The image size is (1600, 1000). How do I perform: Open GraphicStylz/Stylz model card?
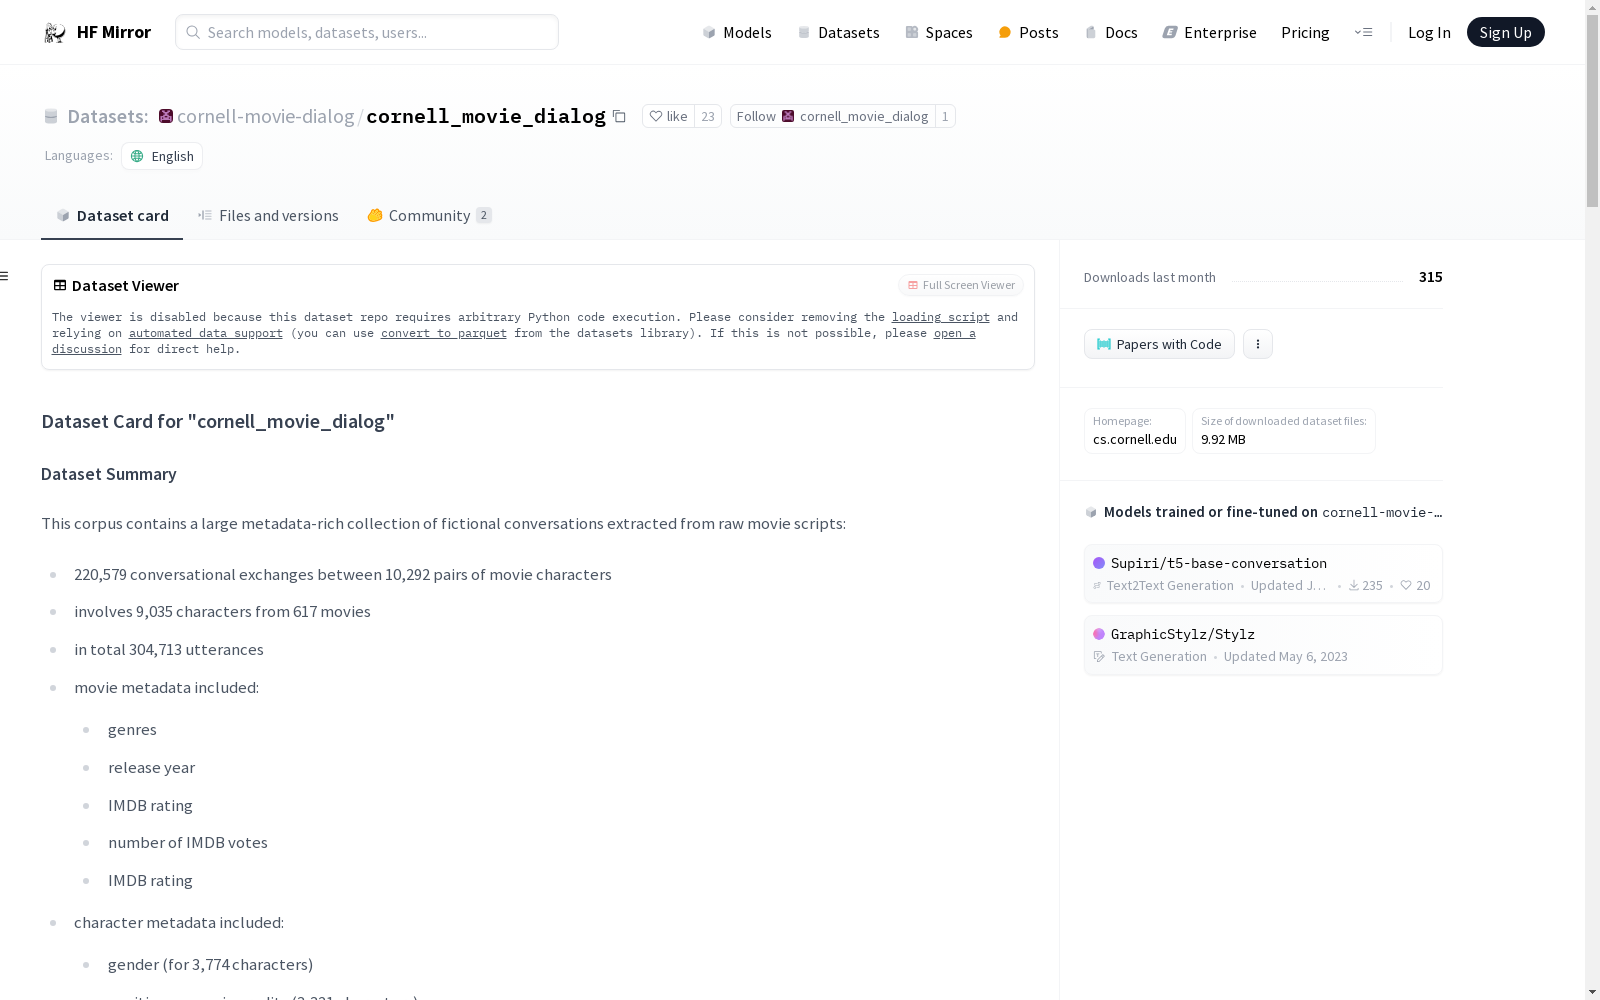(1263, 645)
